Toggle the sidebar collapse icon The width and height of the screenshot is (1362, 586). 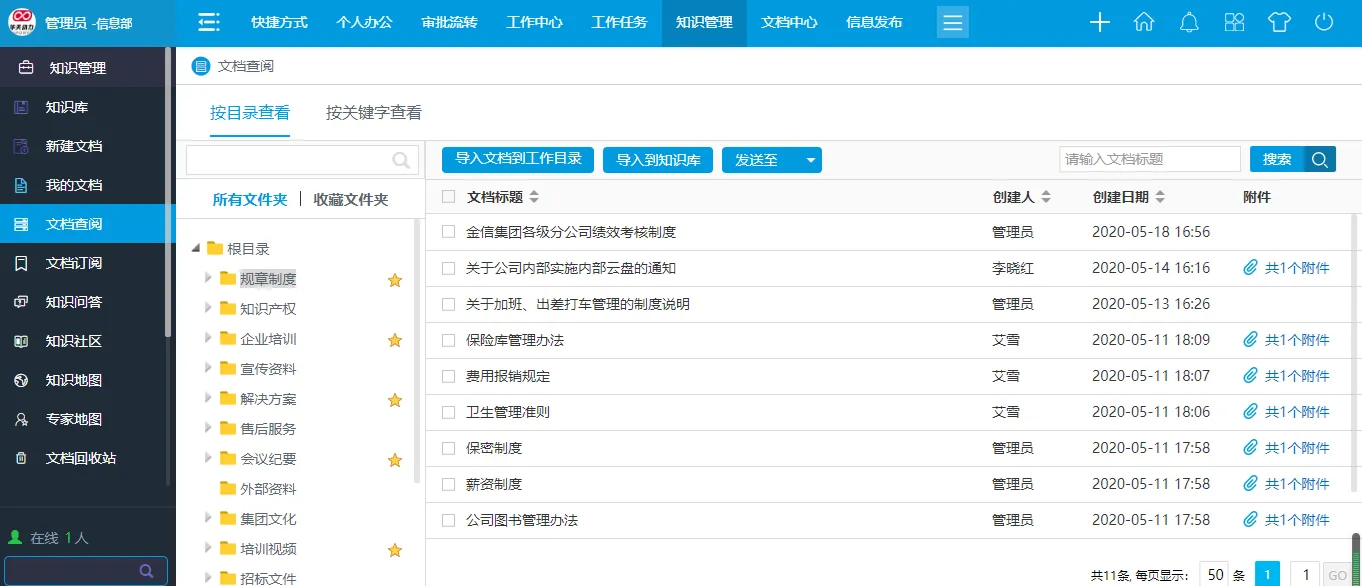[x=208, y=23]
